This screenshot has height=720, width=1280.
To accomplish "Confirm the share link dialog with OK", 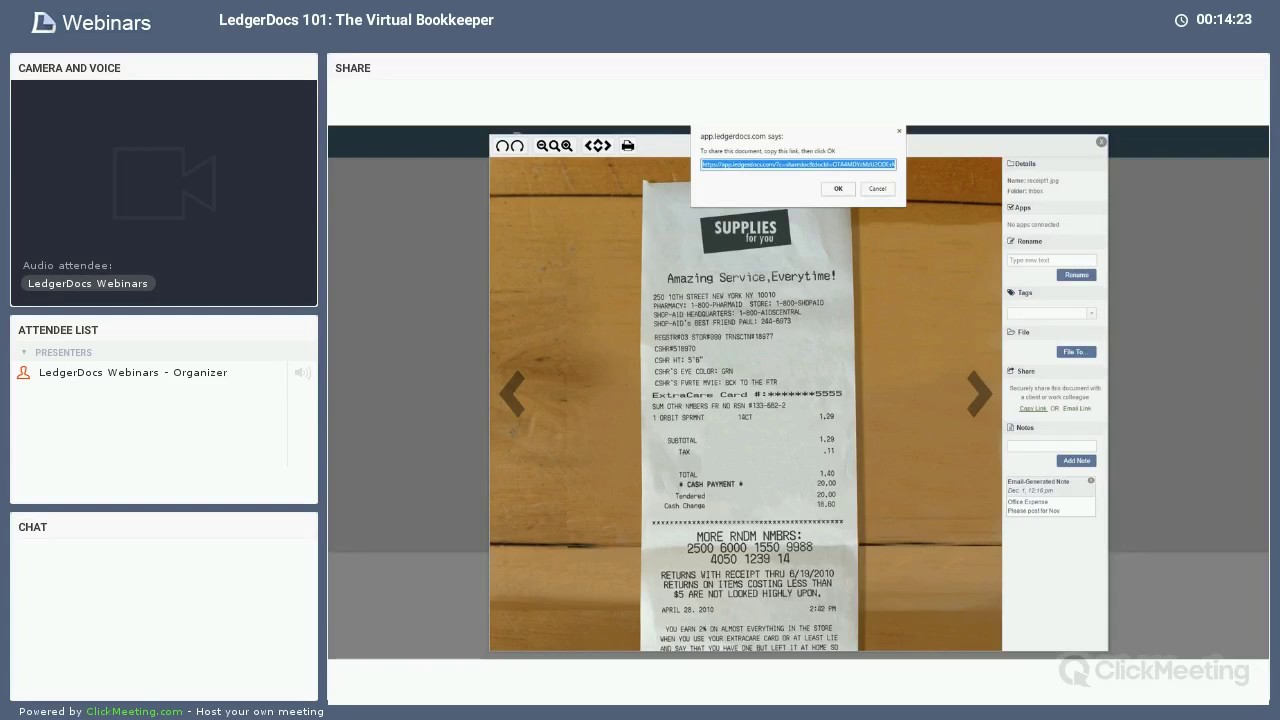I will 838,189.
